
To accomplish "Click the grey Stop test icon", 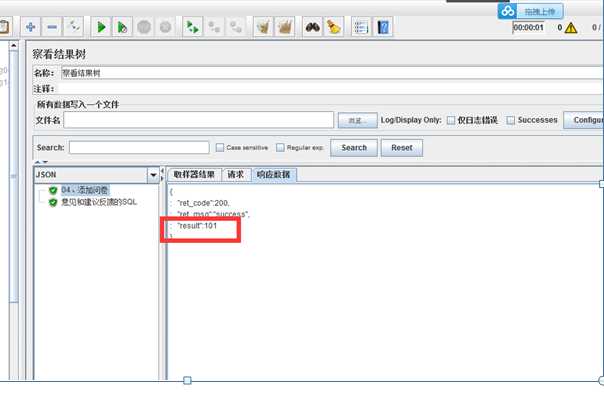I will pos(144,27).
